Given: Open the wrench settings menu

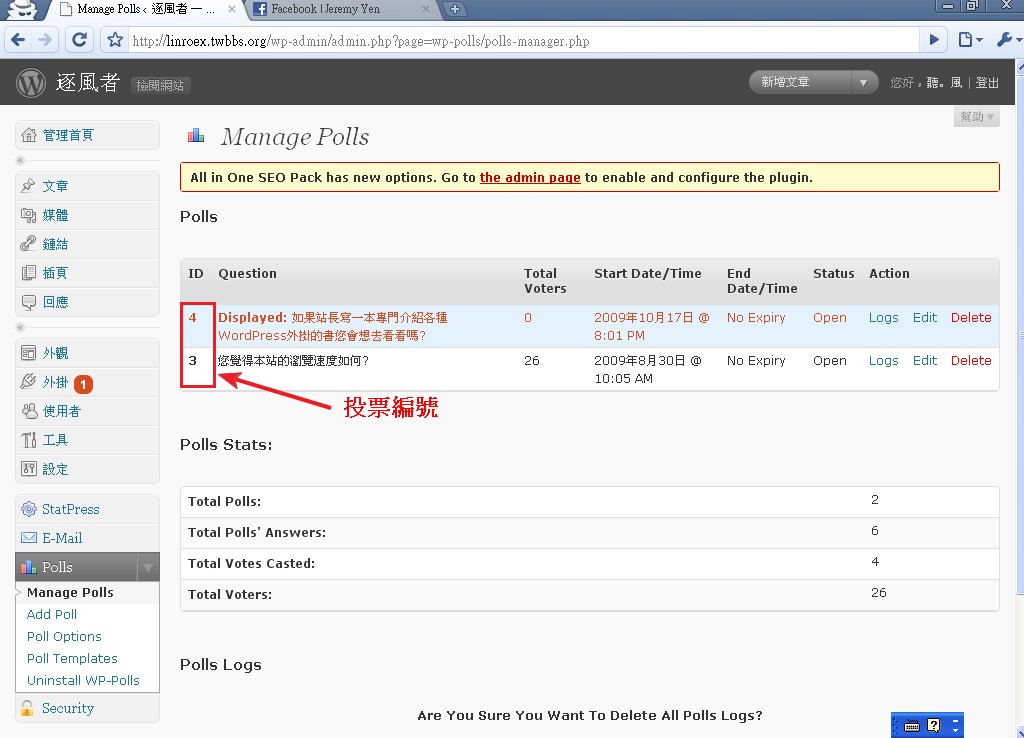Looking at the screenshot, I should click(x=1008, y=40).
